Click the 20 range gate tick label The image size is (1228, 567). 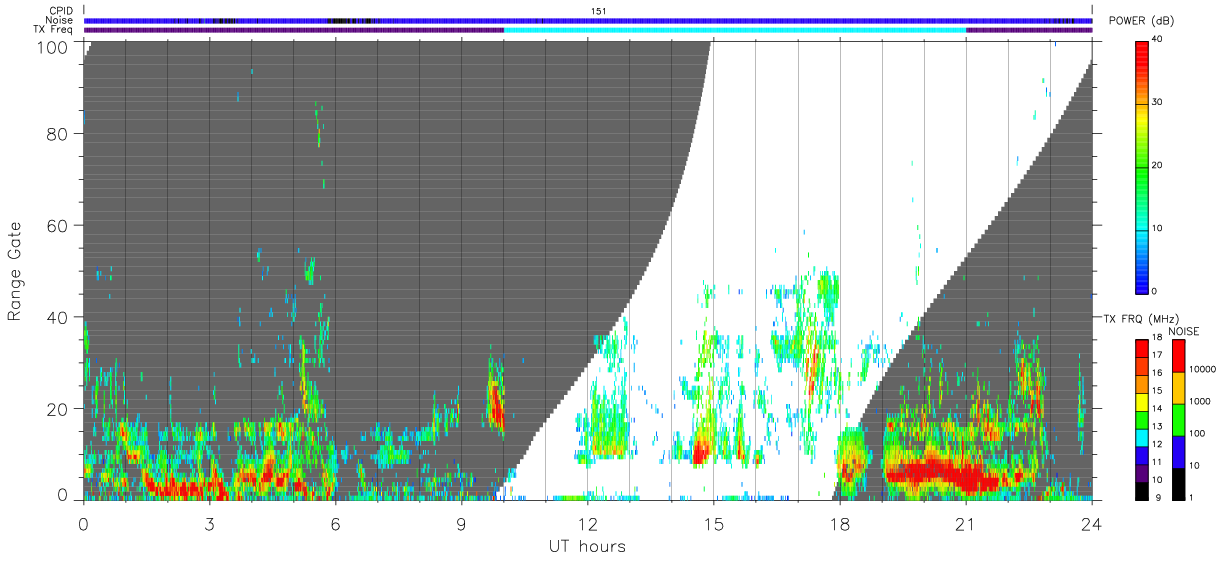(x=59, y=408)
